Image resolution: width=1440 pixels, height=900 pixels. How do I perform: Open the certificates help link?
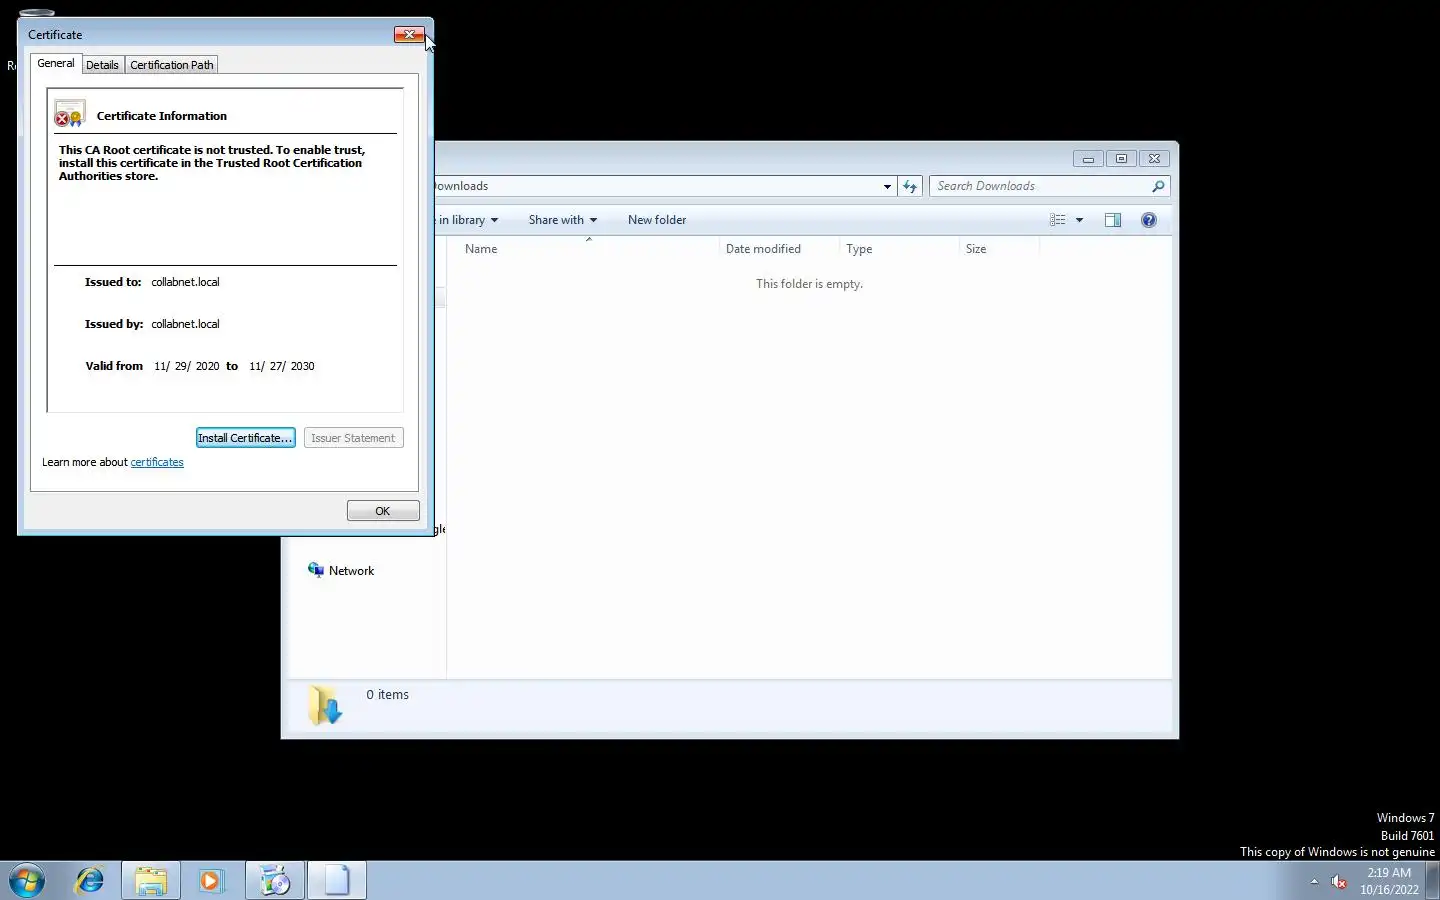pyautogui.click(x=157, y=462)
